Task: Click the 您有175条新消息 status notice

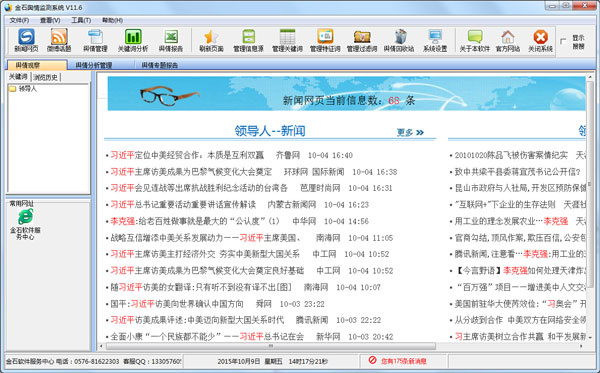Action: [403, 361]
